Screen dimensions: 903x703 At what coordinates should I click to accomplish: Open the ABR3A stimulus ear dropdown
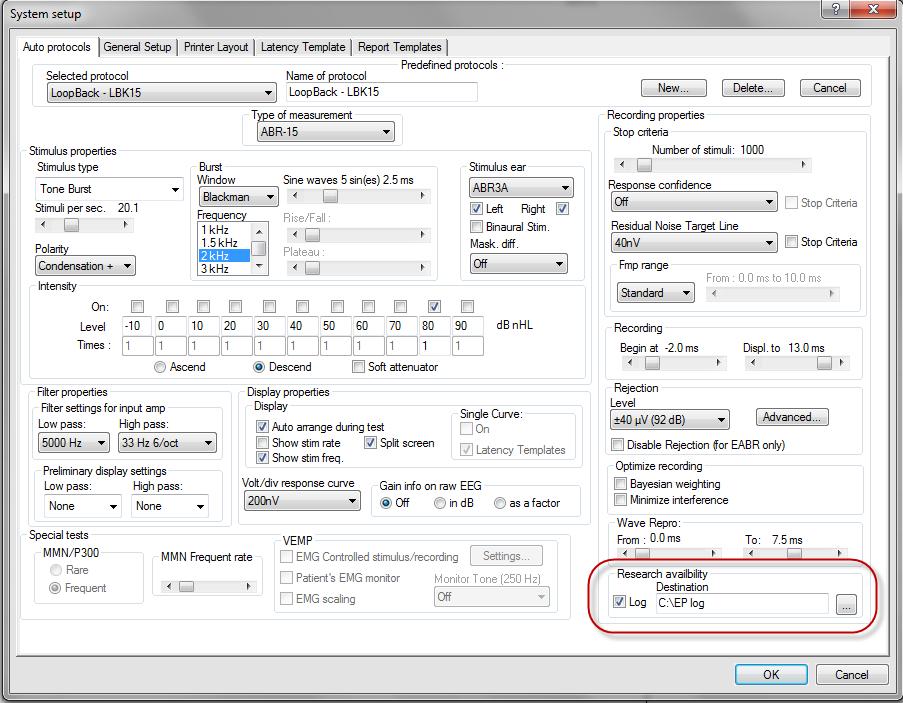(x=521, y=188)
